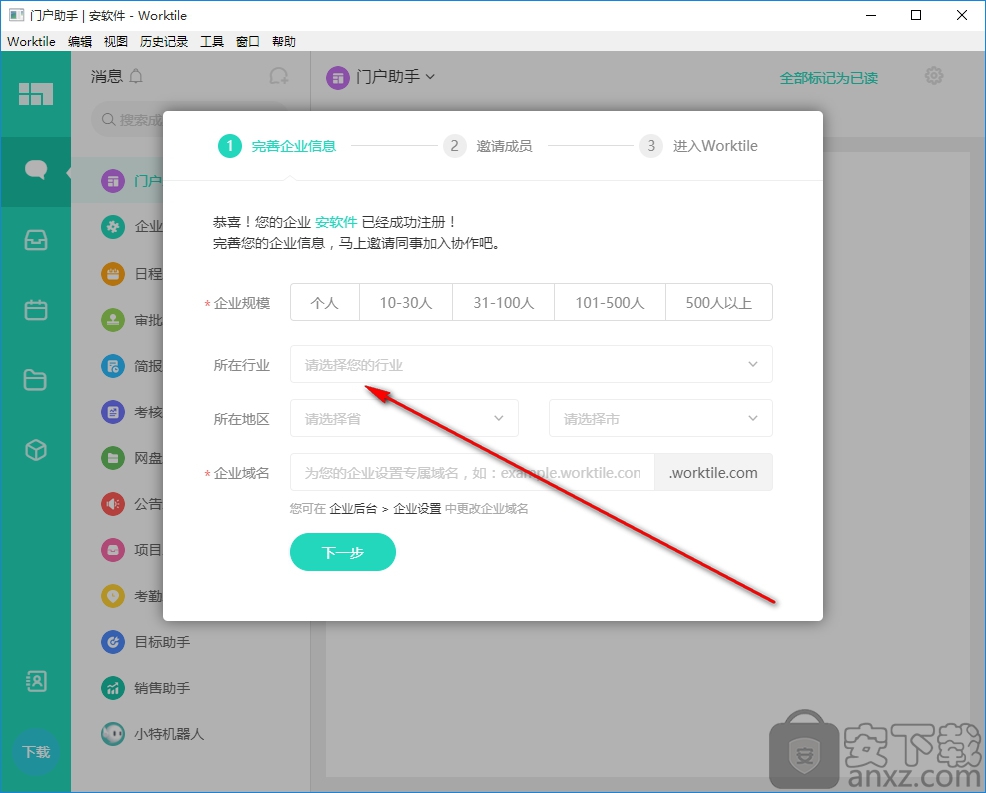Open the cube apps icon in sidebar
Screen dimensions: 986x793
36,450
